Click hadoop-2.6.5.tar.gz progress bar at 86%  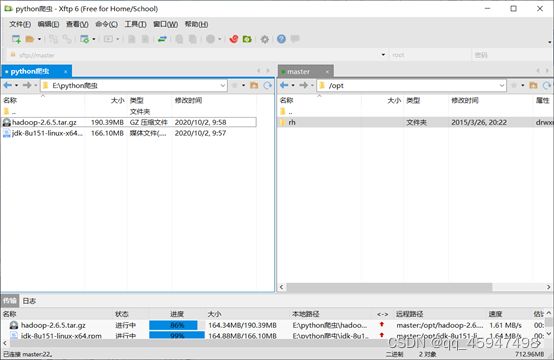[x=177, y=325]
